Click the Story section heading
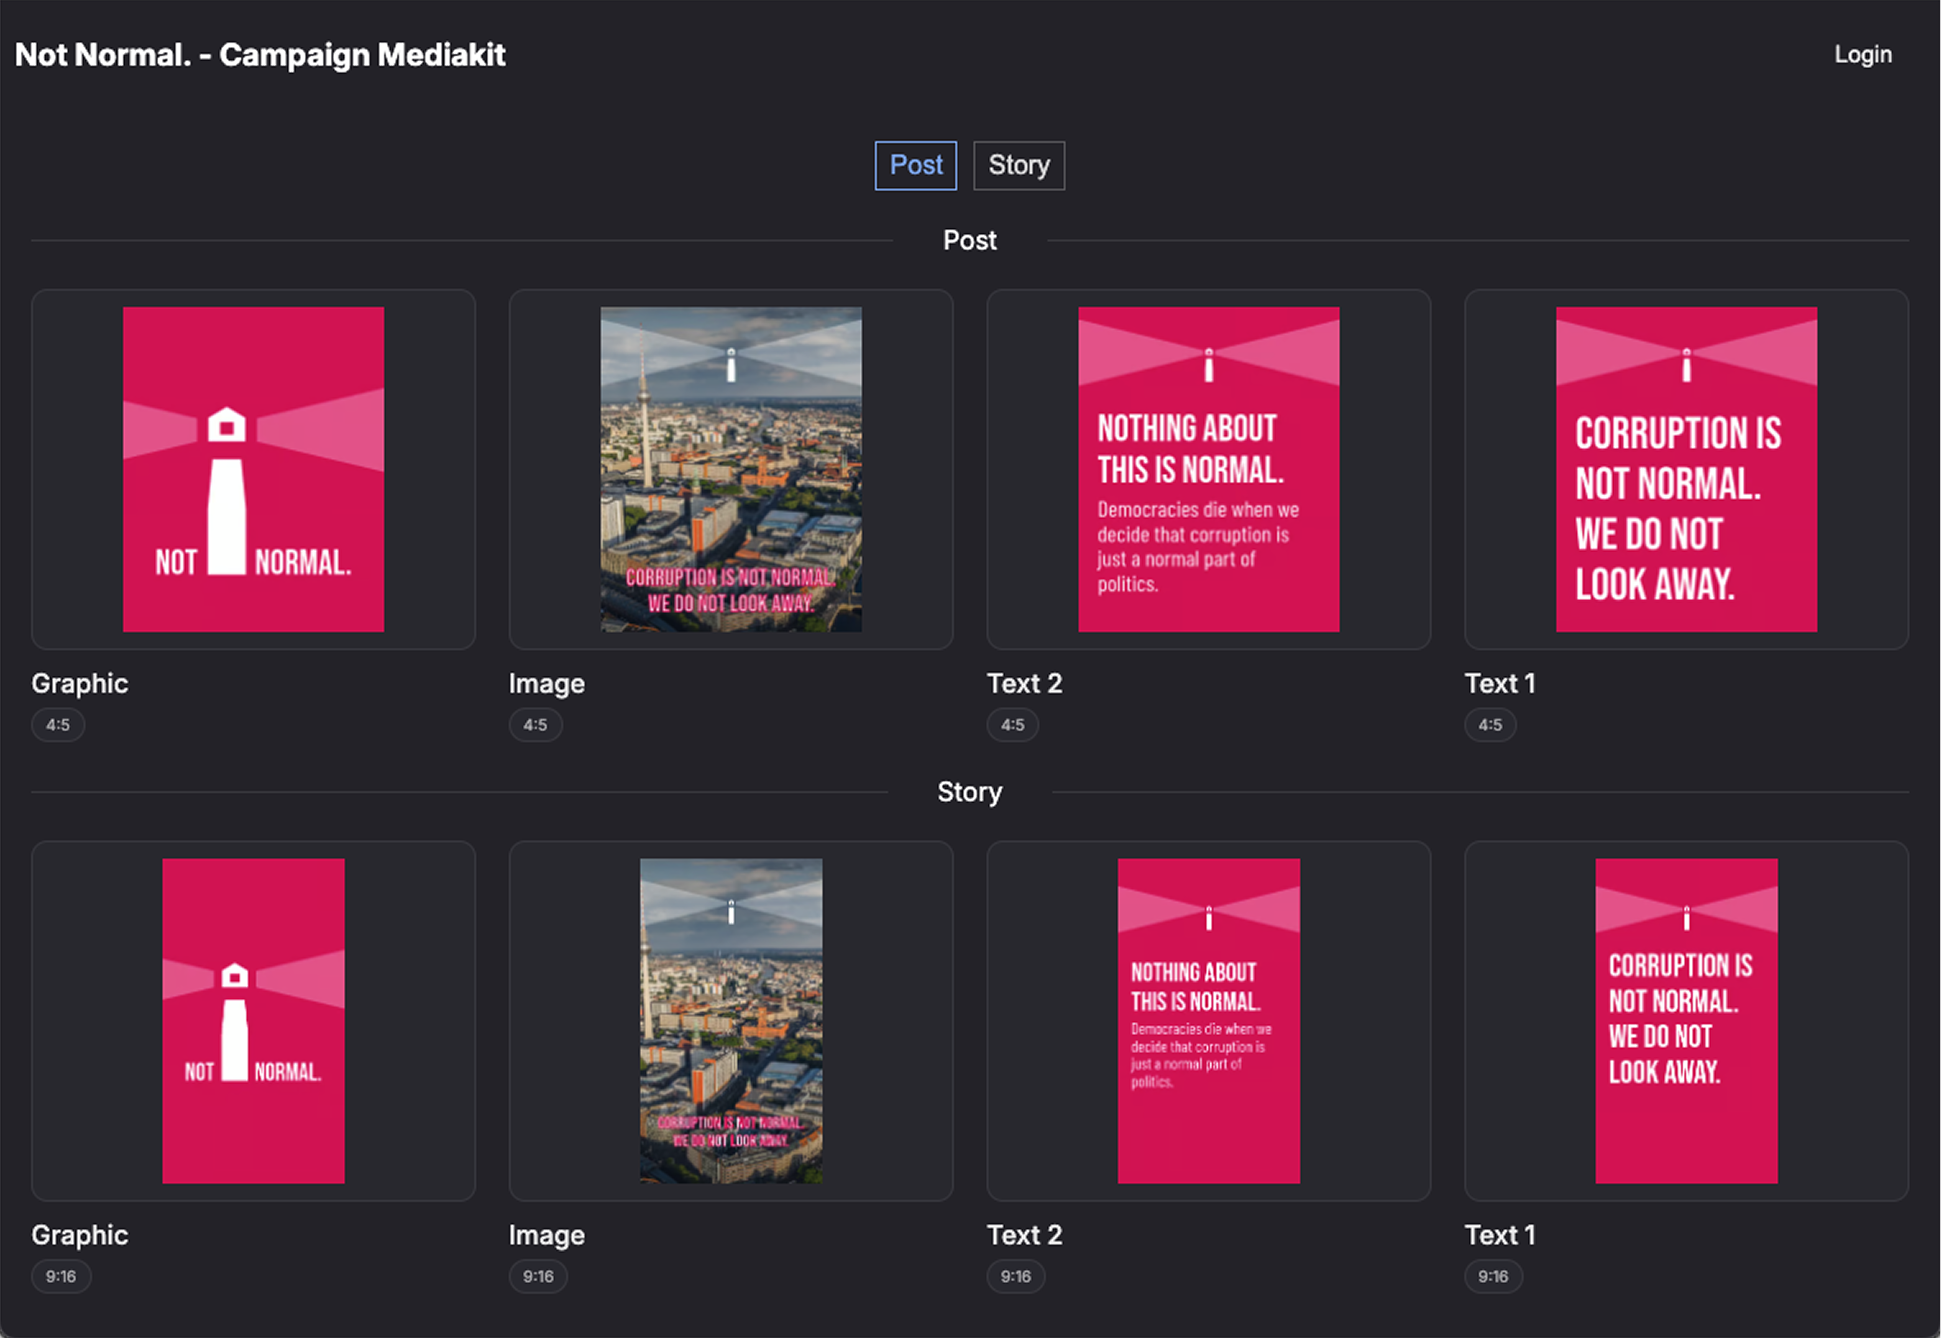This screenshot has width=1941, height=1338. pos(969,792)
